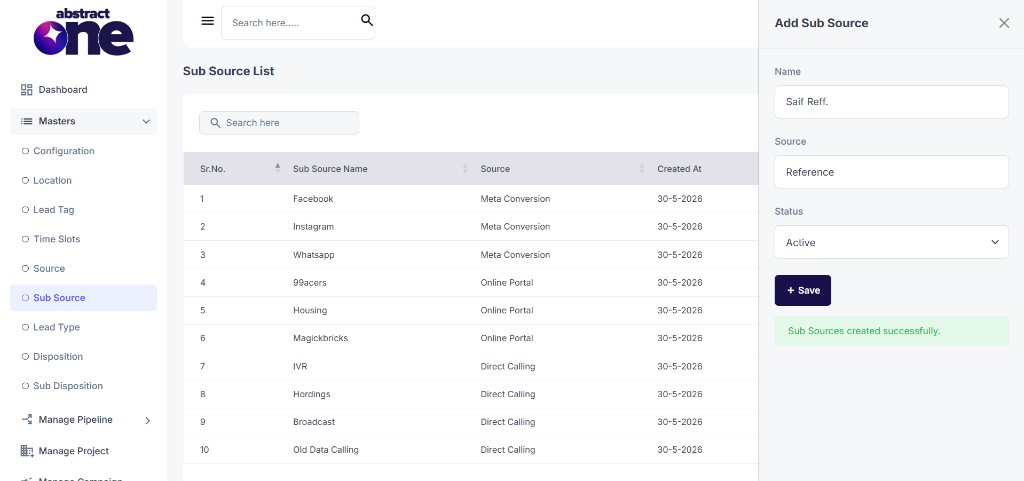Sort by Sr.No. column arrows

tap(278, 168)
